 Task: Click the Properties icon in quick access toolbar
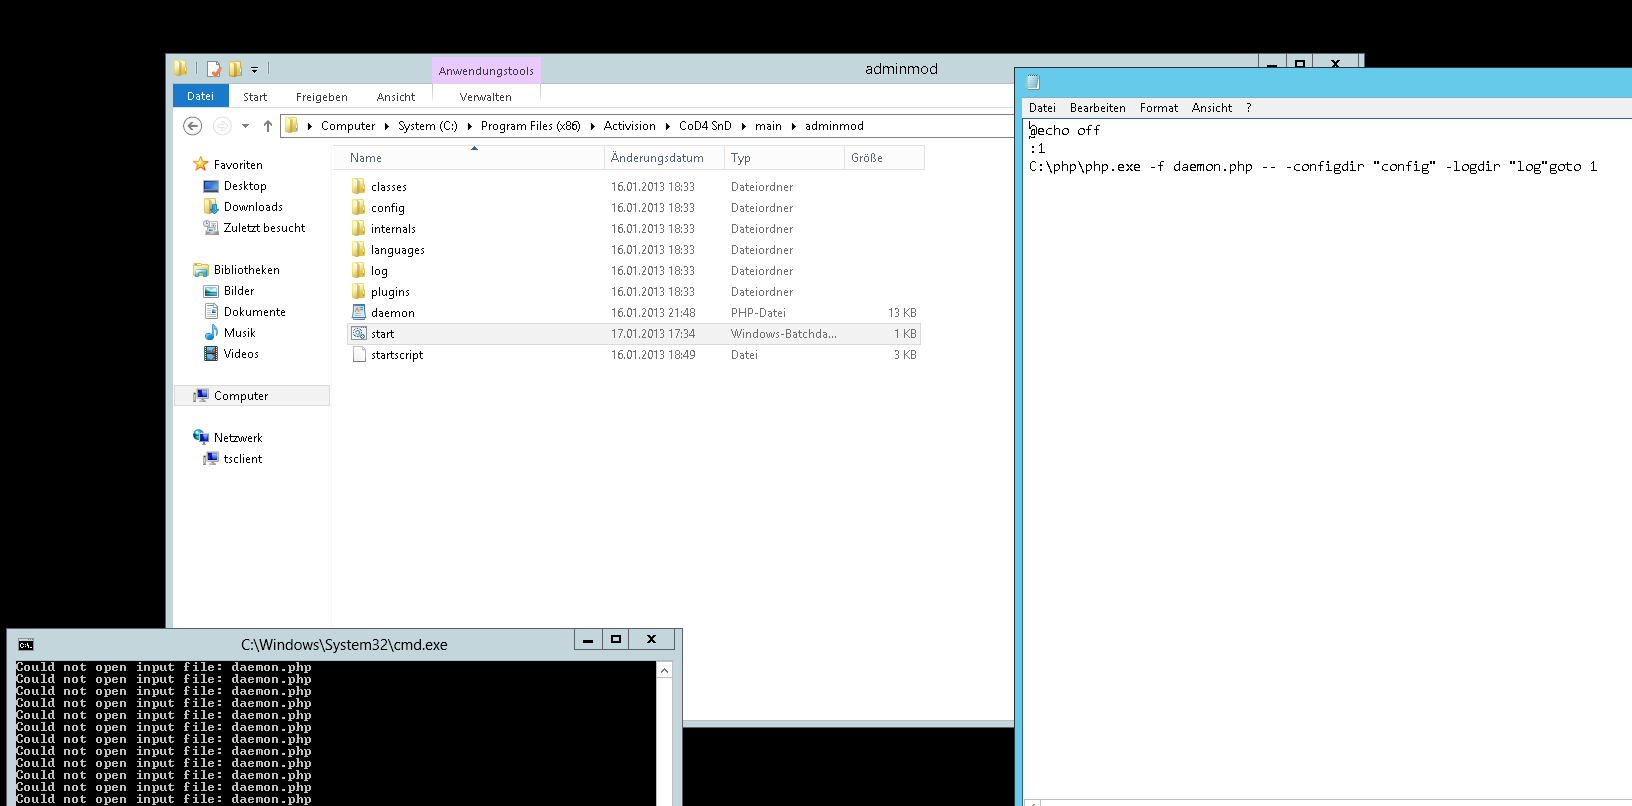(x=213, y=69)
